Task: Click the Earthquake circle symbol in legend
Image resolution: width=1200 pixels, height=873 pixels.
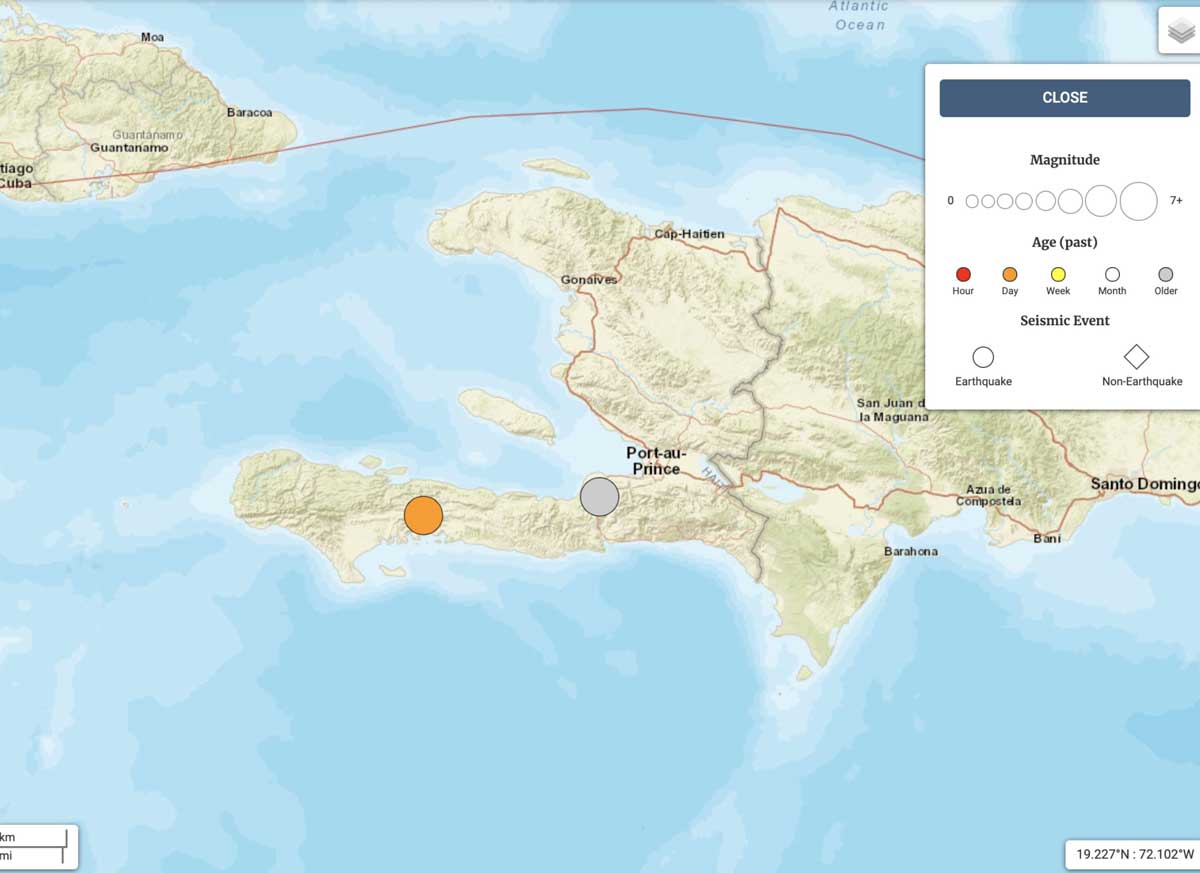Action: (983, 357)
